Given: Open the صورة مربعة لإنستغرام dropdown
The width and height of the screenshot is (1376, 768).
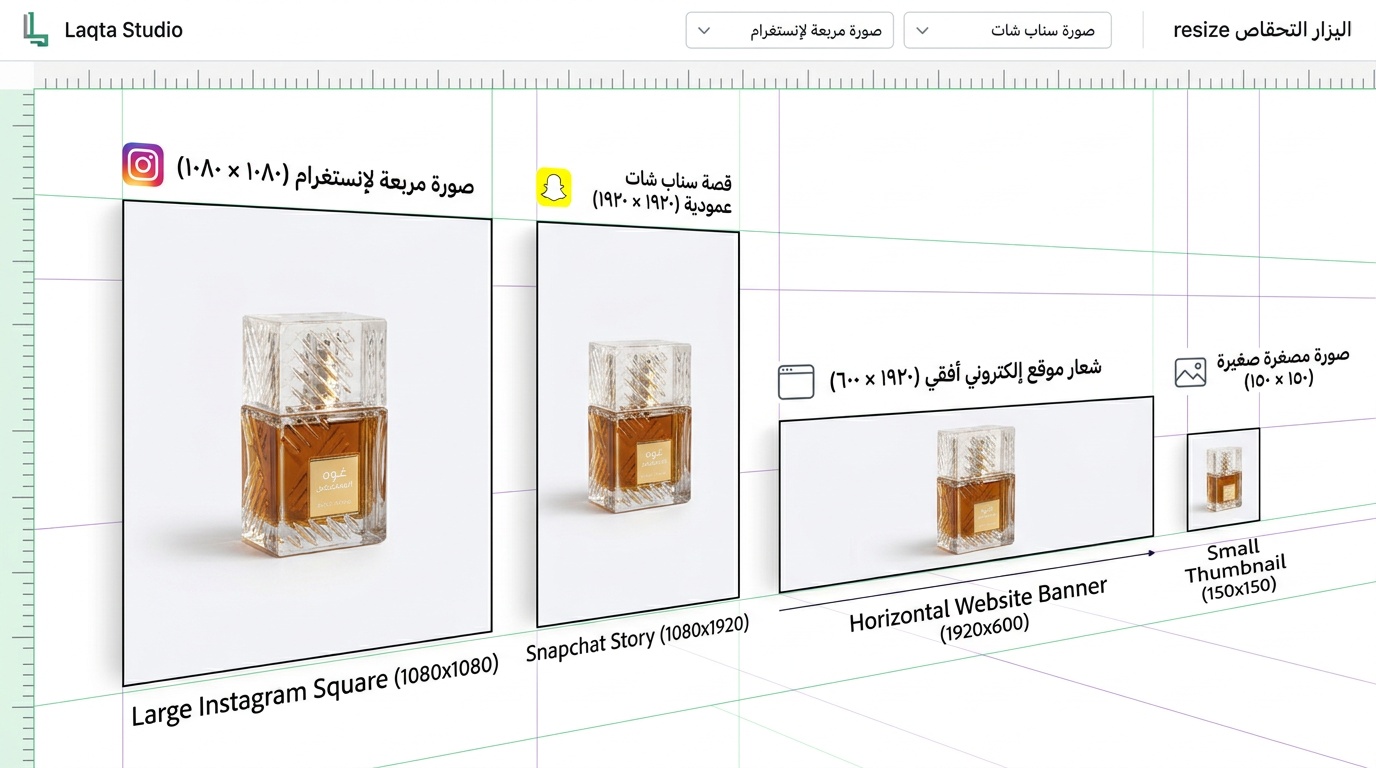Looking at the screenshot, I should 789,30.
